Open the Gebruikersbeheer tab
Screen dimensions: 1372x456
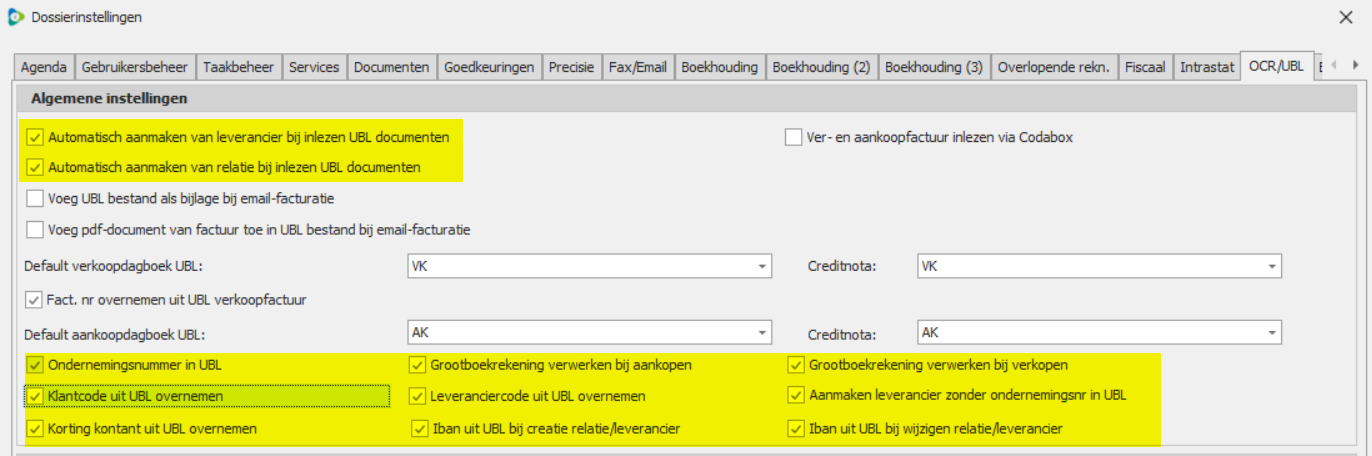click(x=135, y=67)
